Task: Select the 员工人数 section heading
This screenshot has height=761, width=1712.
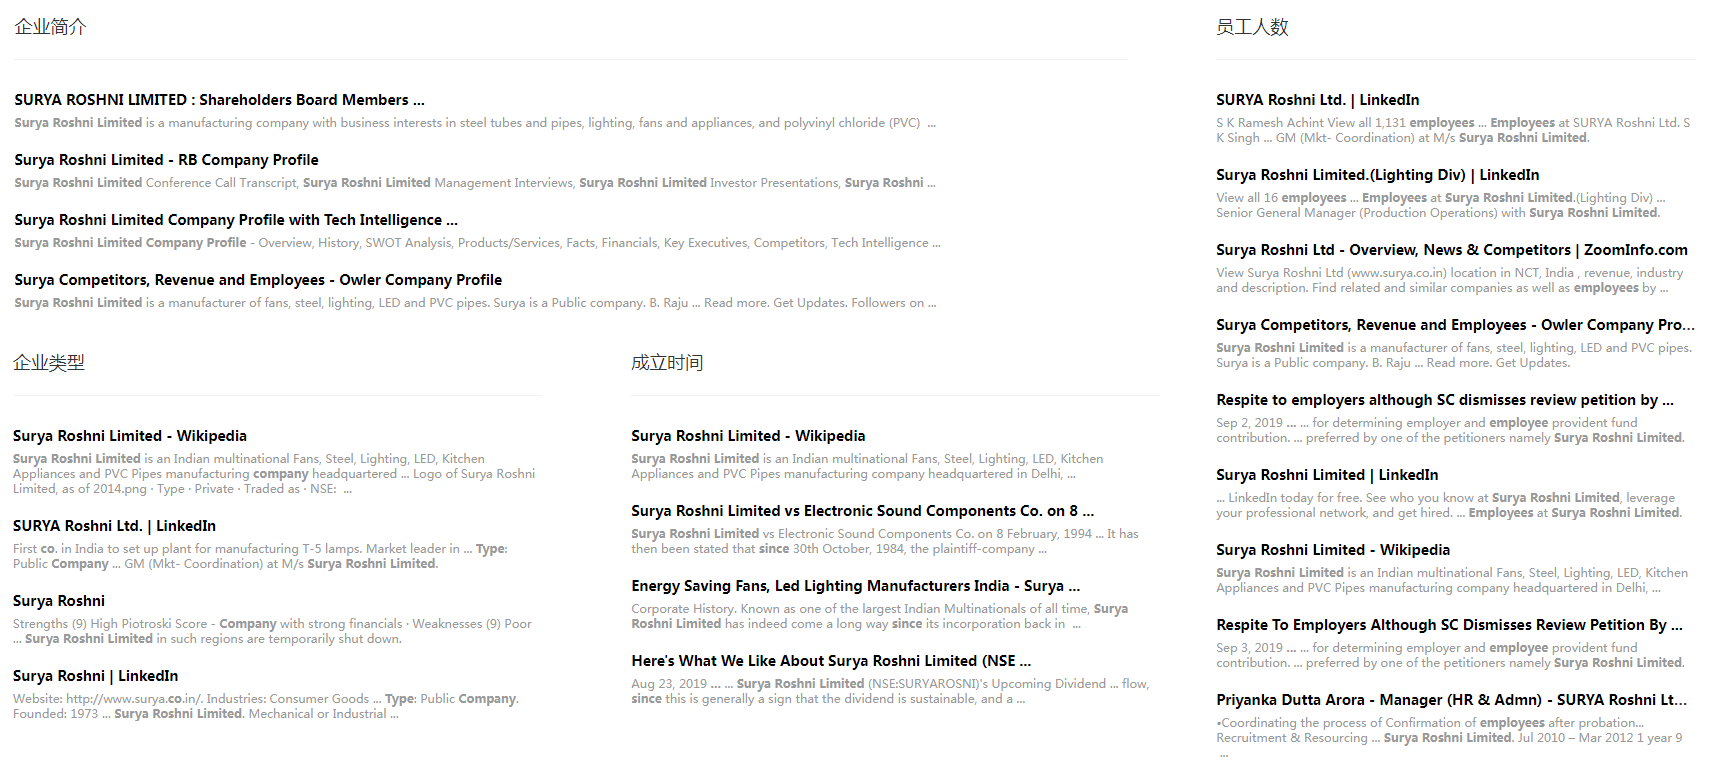Action: [1252, 27]
